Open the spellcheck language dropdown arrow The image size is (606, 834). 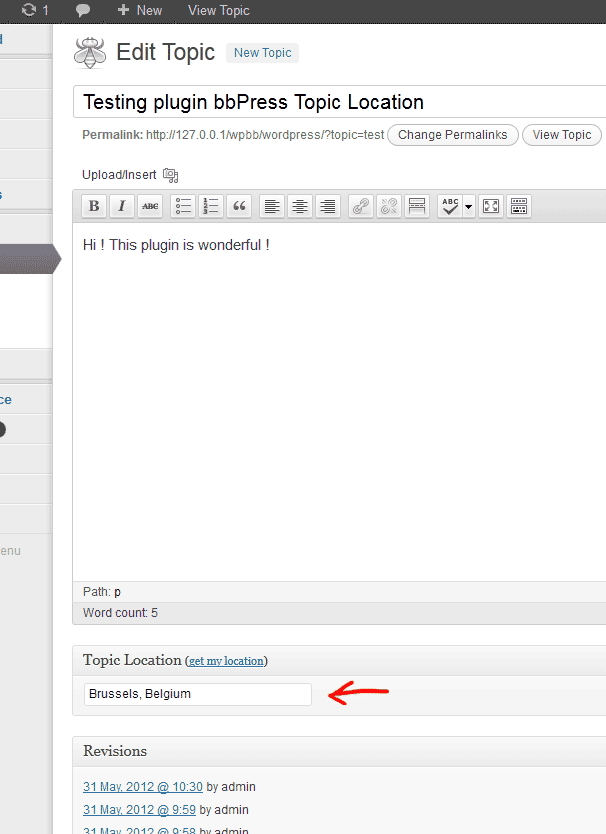[x=469, y=206]
